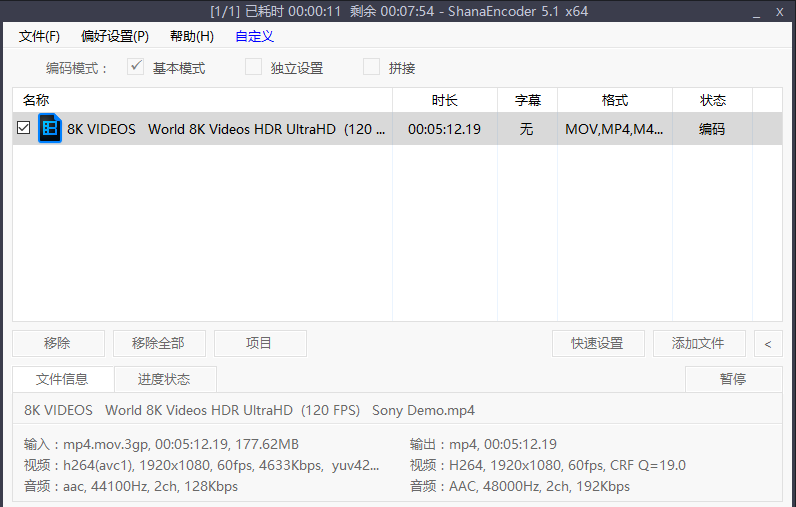The height and width of the screenshot is (507, 796).
Task: Click the 状态 column header
Action: click(x=712, y=100)
